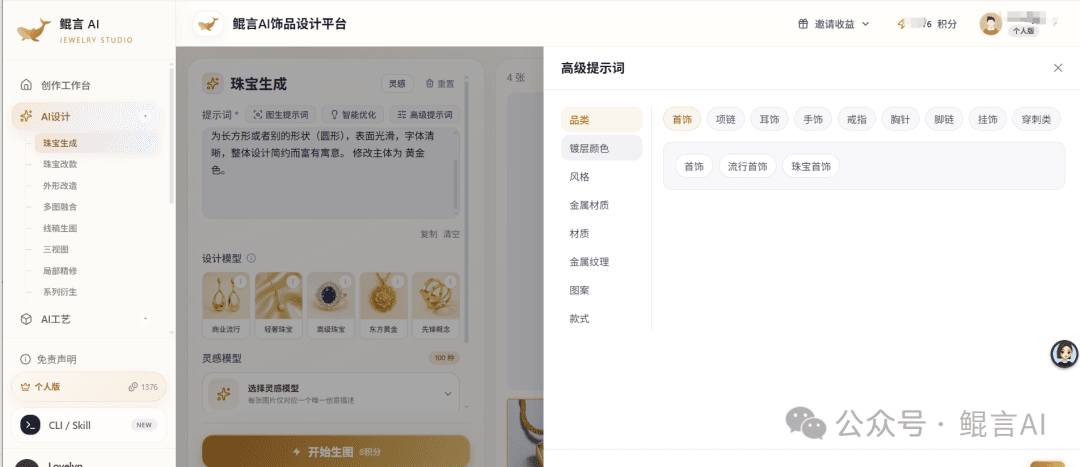Click the whale avatar next to the platform title
Screen dimensions: 1080x467
click(x=207, y=23)
